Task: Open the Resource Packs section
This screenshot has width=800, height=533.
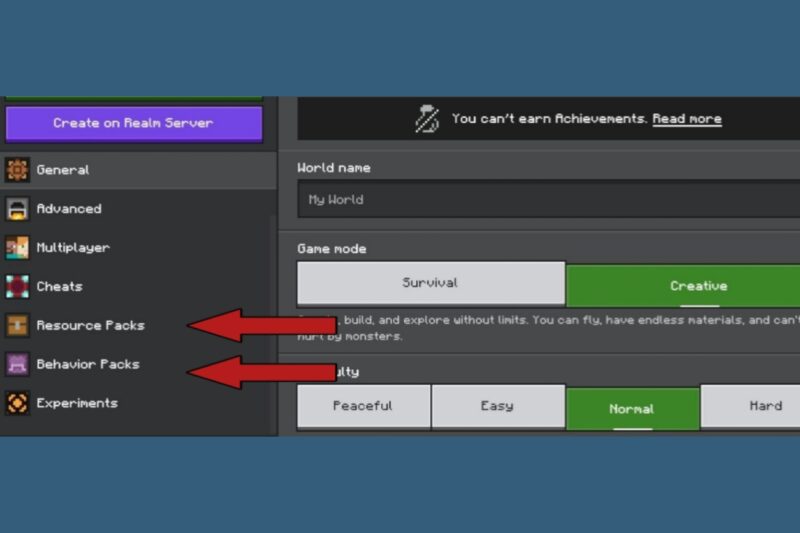Action: pyautogui.click(x=138, y=325)
